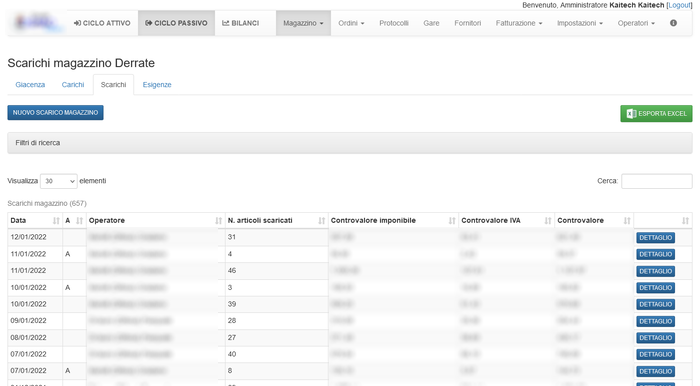Sort by Controvalore column arrows

[x=627, y=220]
